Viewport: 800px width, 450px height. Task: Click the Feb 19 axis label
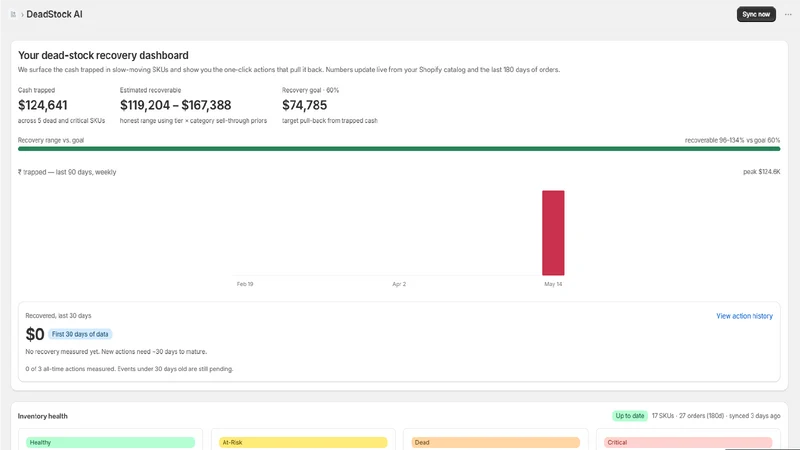(x=245, y=284)
